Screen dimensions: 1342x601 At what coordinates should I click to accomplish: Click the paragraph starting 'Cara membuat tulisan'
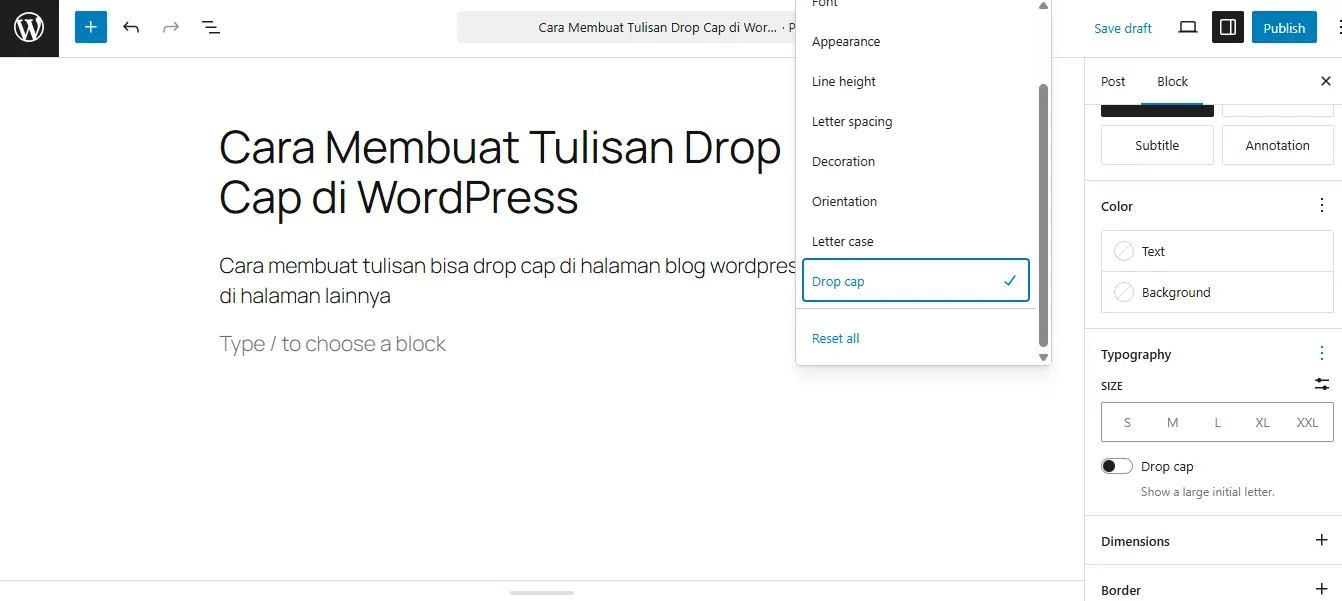pyautogui.click(x=508, y=281)
